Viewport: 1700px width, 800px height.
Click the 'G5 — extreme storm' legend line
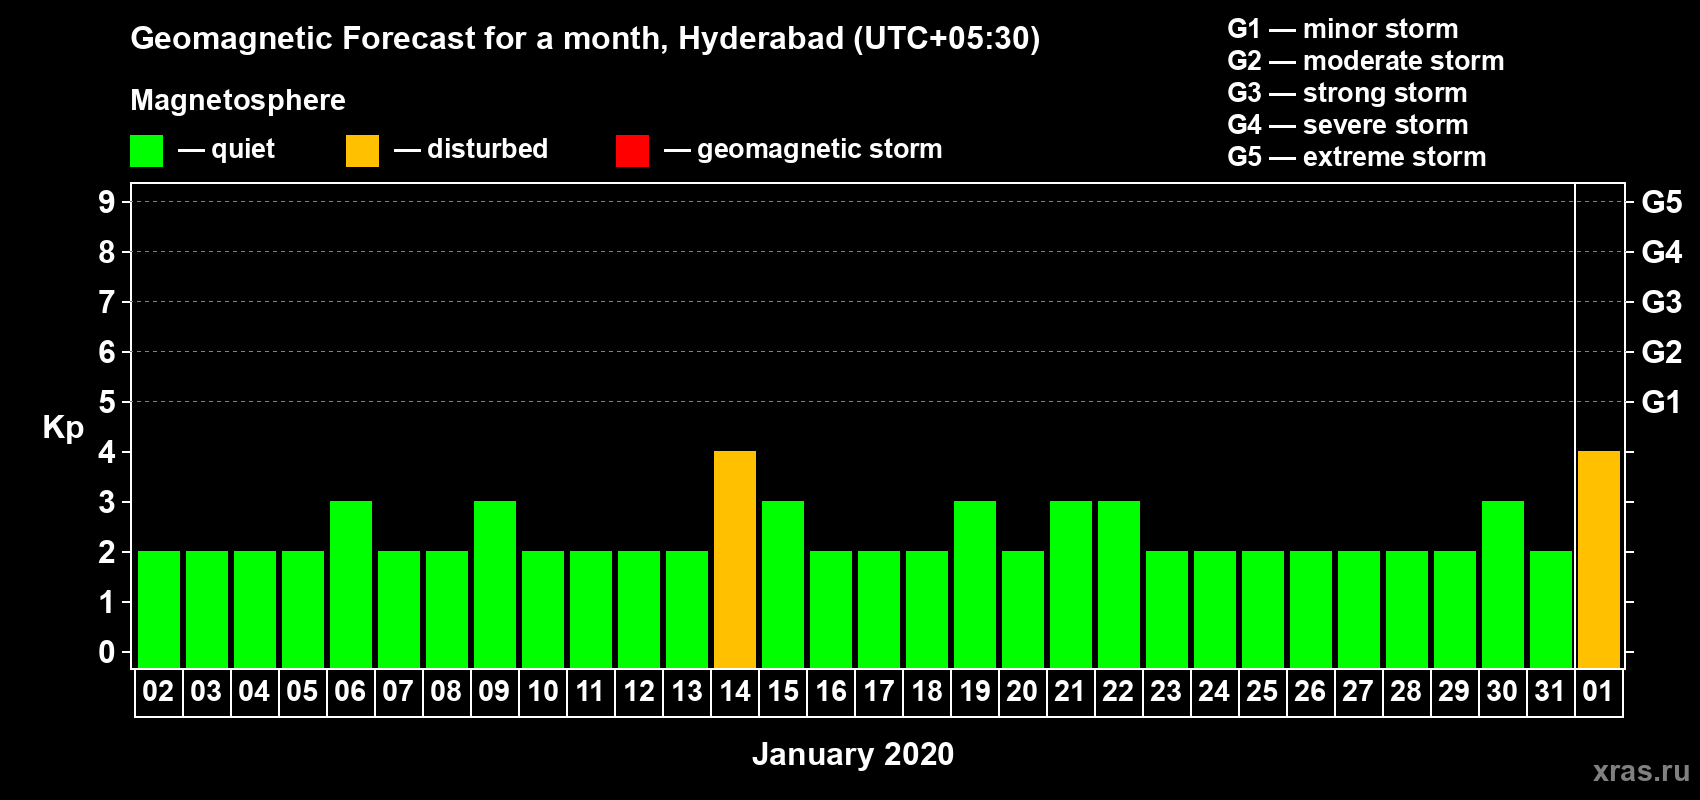click(1357, 157)
